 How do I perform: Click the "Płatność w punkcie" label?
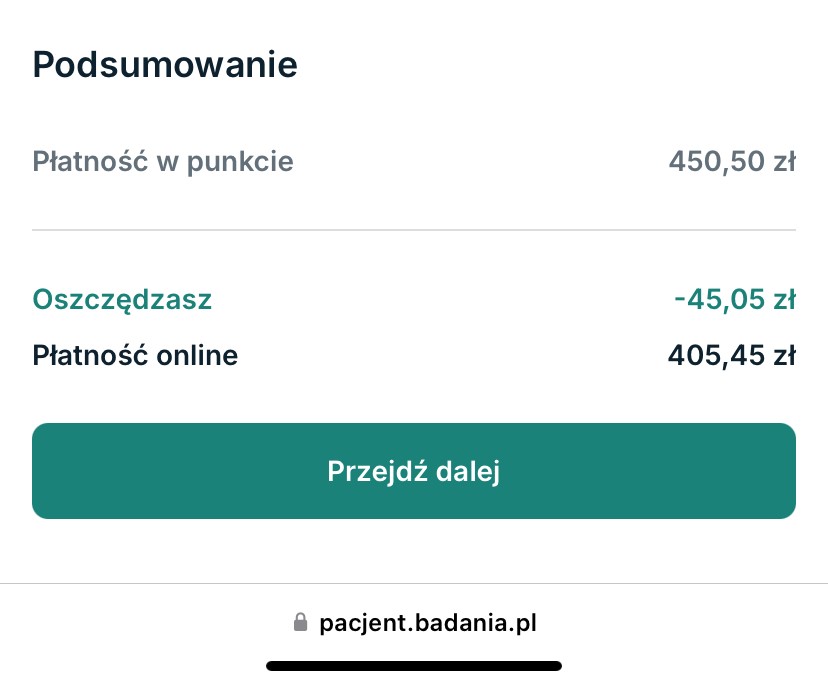click(163, 161)
